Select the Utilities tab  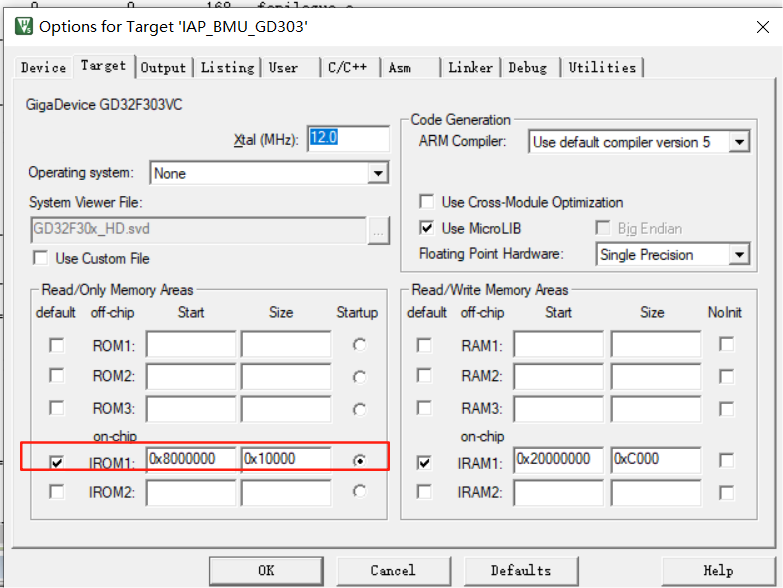(x=602, y=67)
